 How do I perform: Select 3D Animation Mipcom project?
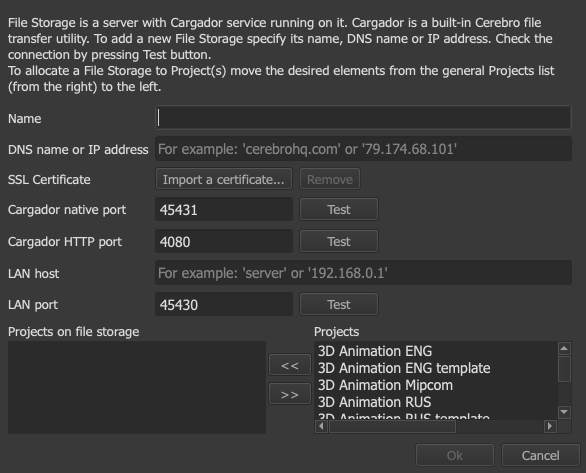pos(385,385)
